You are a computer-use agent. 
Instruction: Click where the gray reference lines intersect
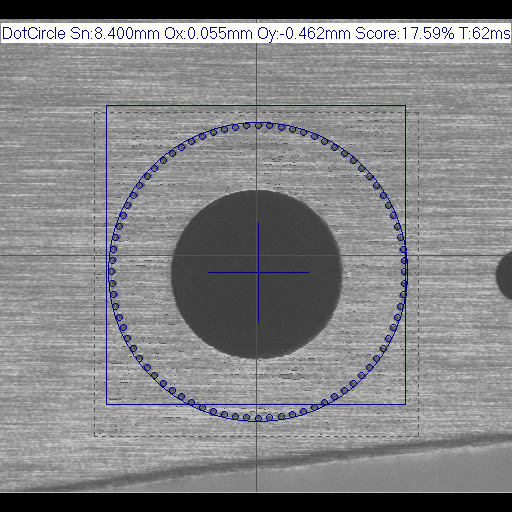pyautogui.click(x=256, y=256)
